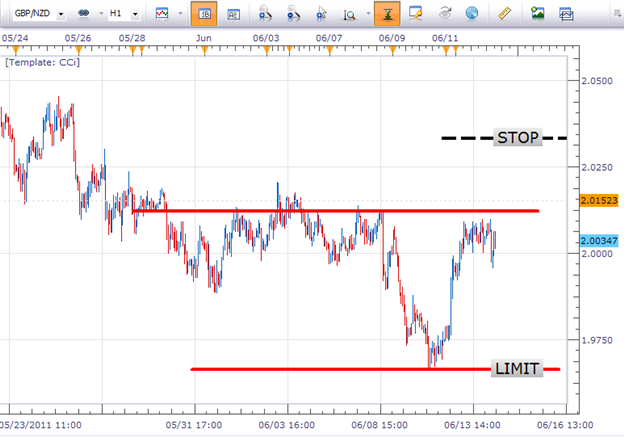This screenshot has width=624, height=437.
Task: Open the GBP/NZD symbol dropdown
Action: point(61,14)
